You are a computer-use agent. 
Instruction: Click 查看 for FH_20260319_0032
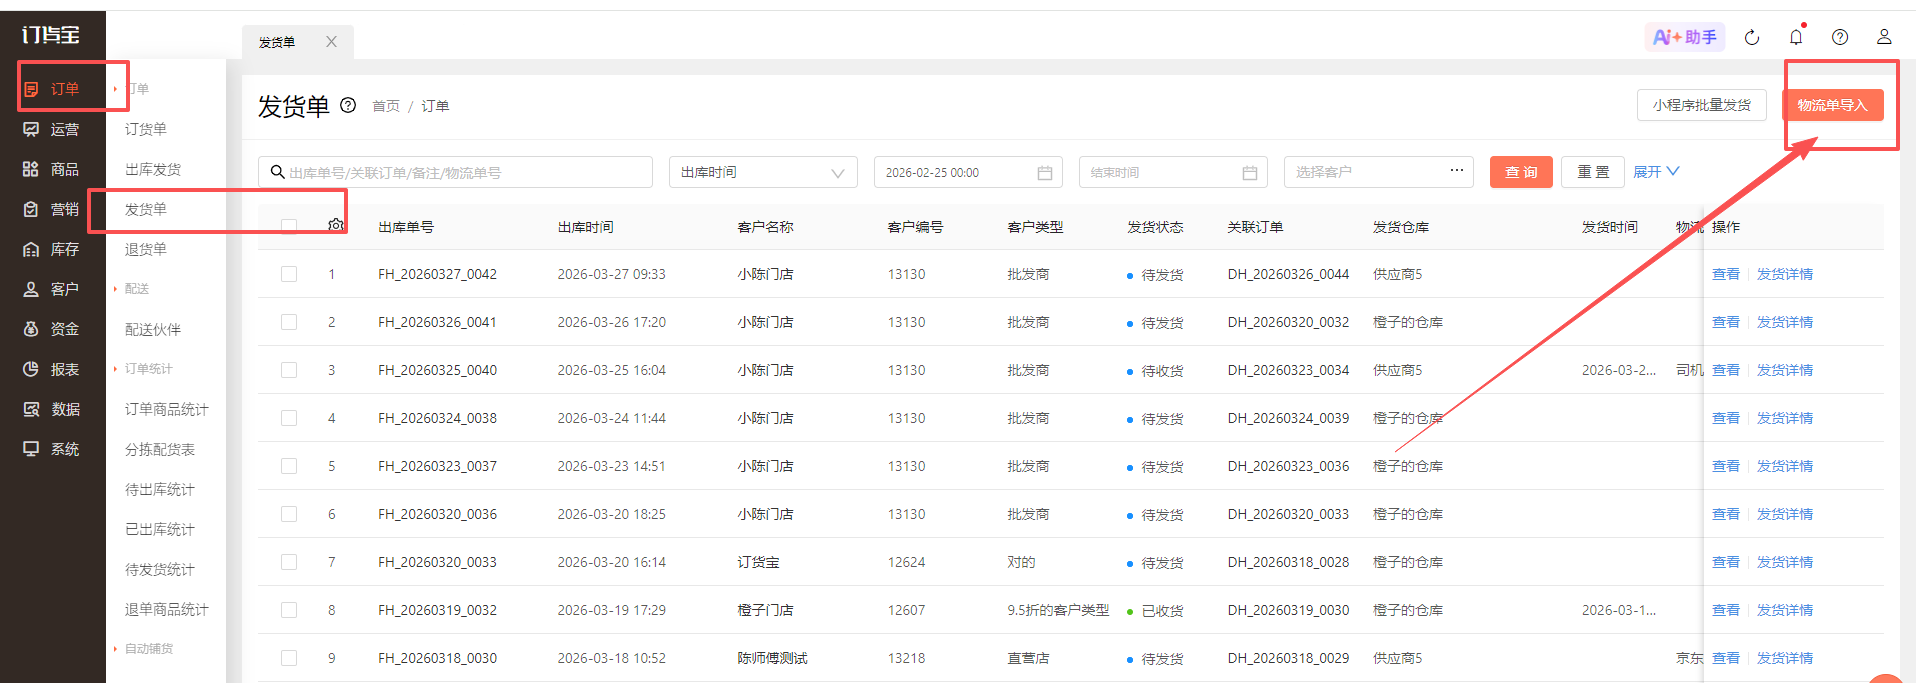[x=1726, y=610]
